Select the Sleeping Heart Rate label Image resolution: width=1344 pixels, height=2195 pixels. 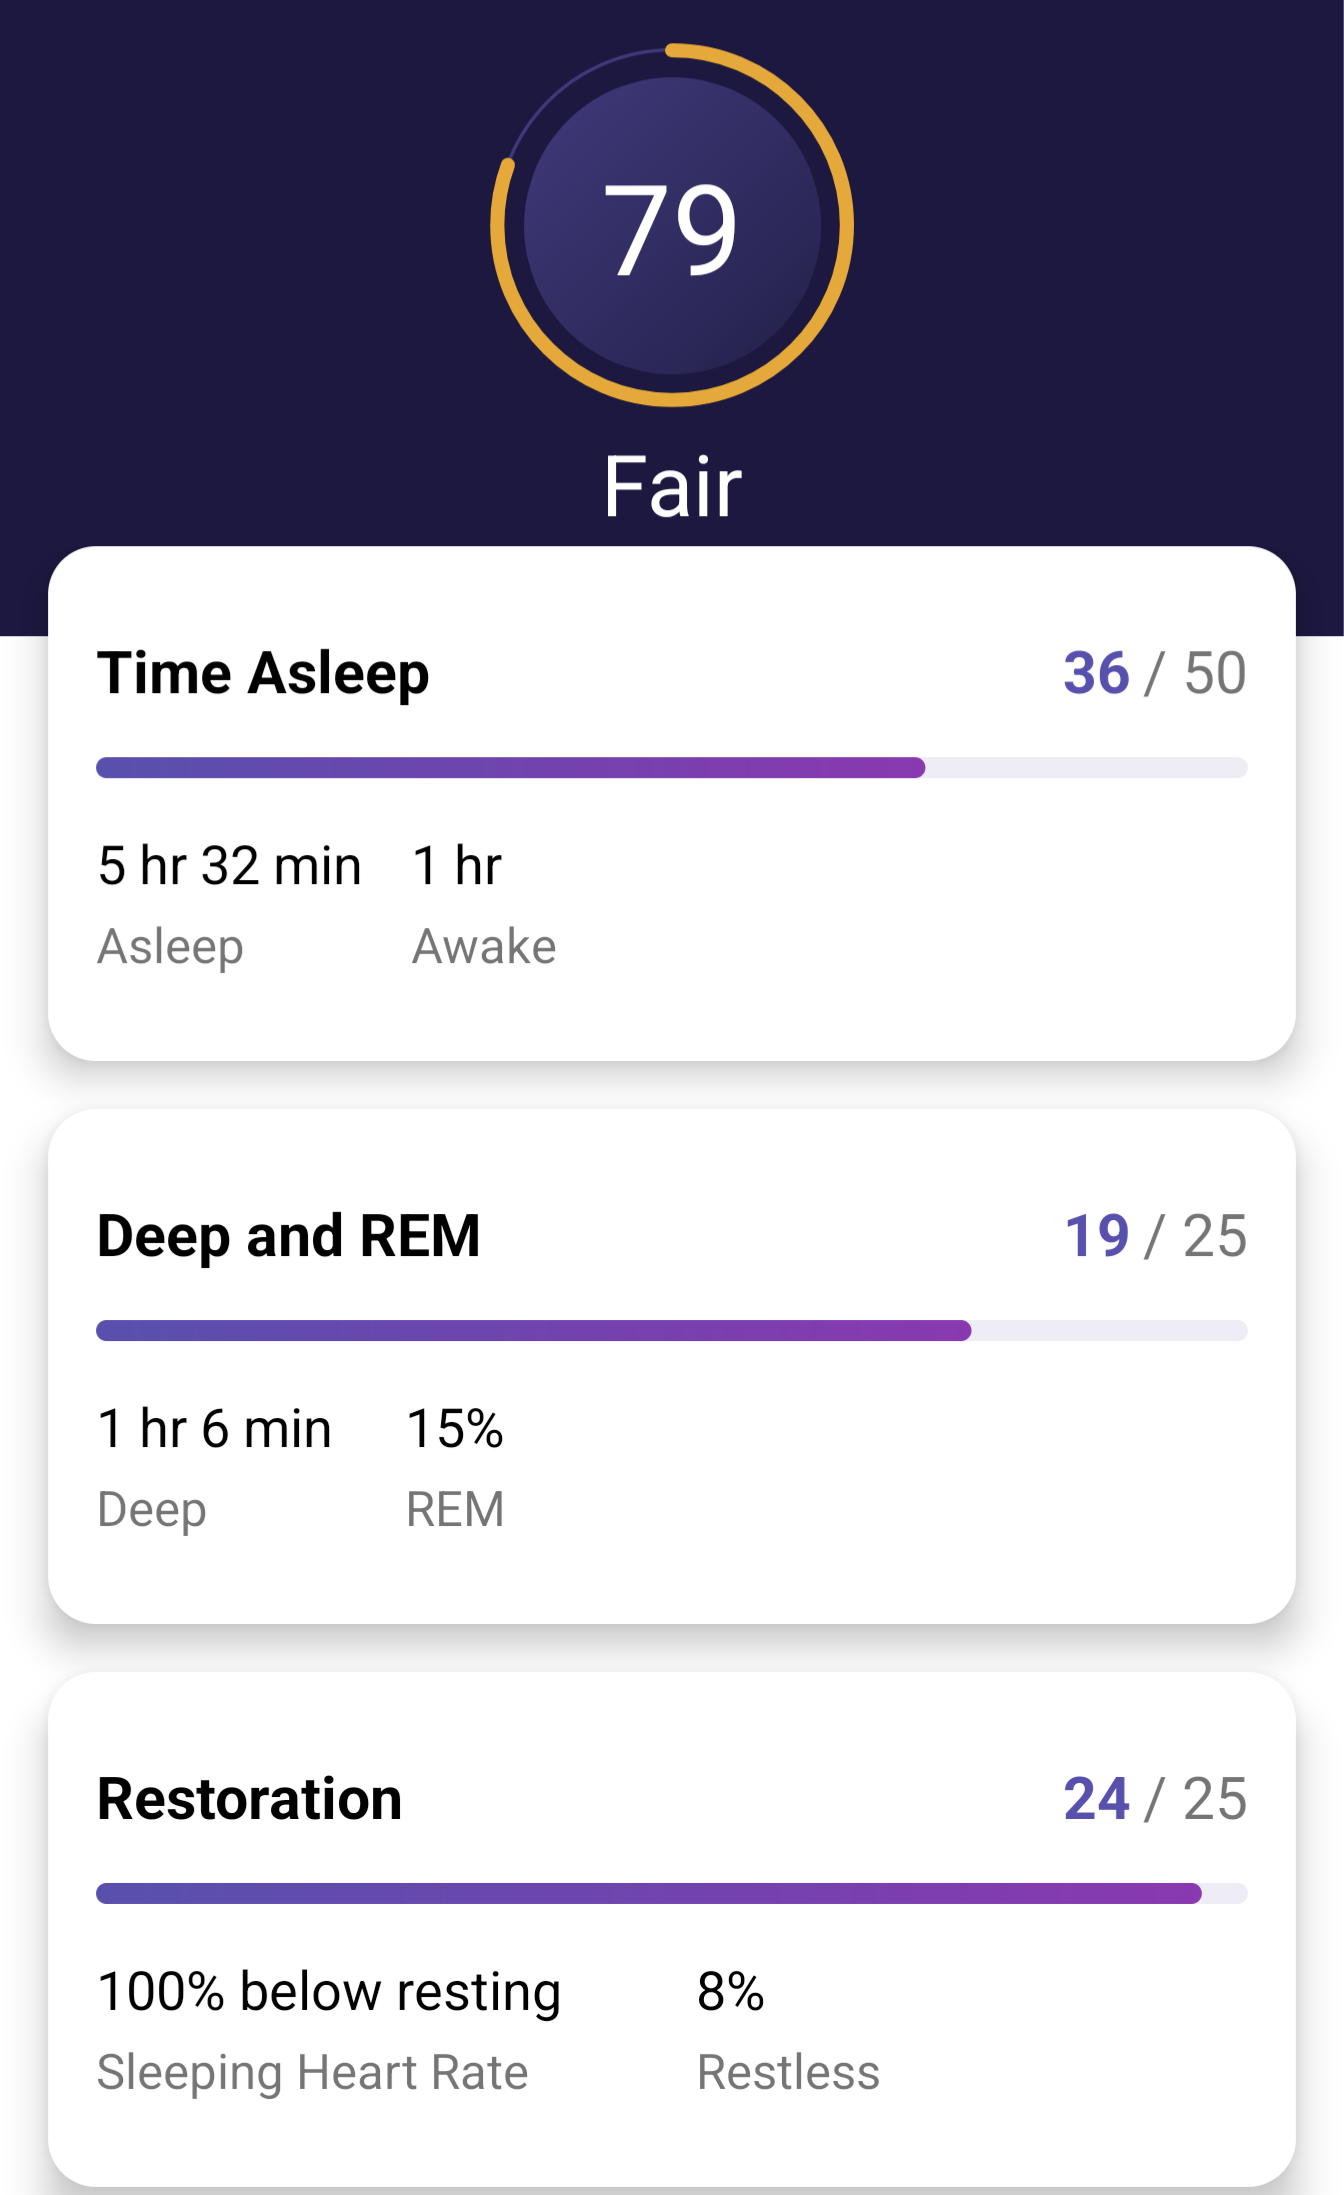click(x=312, y=2073)
